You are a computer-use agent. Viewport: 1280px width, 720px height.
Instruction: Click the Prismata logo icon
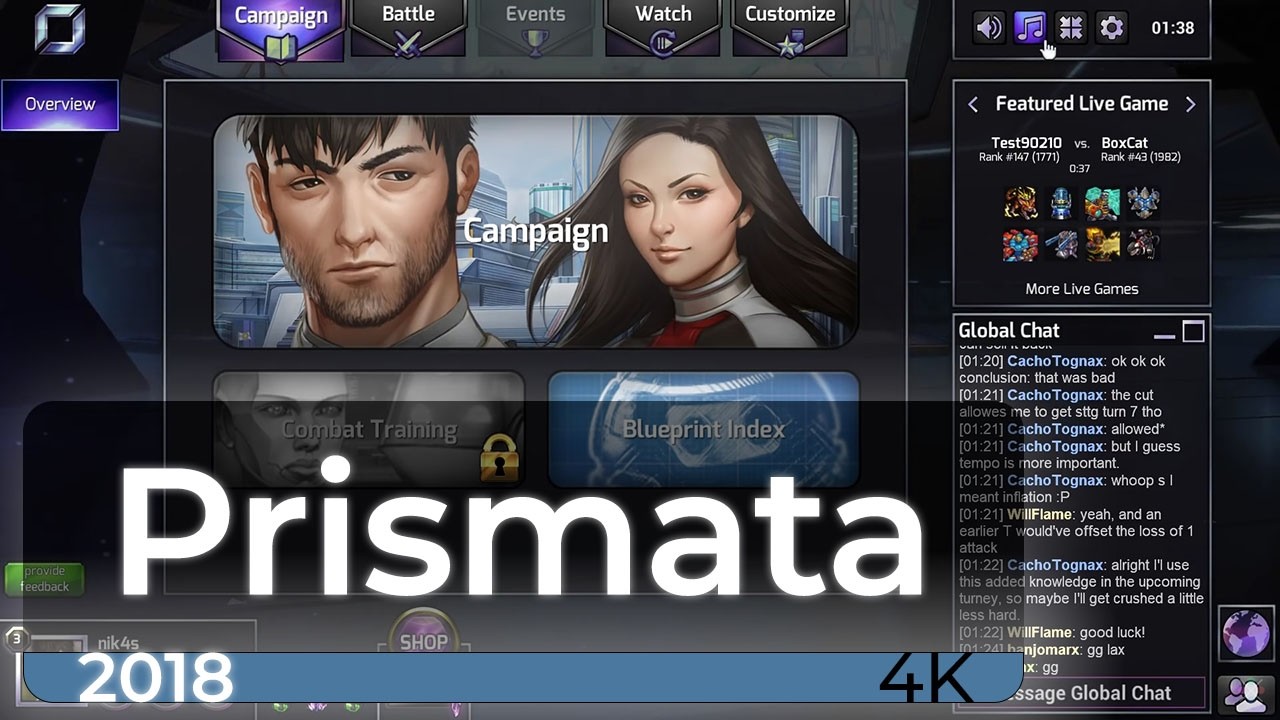[x=60, y=29]
